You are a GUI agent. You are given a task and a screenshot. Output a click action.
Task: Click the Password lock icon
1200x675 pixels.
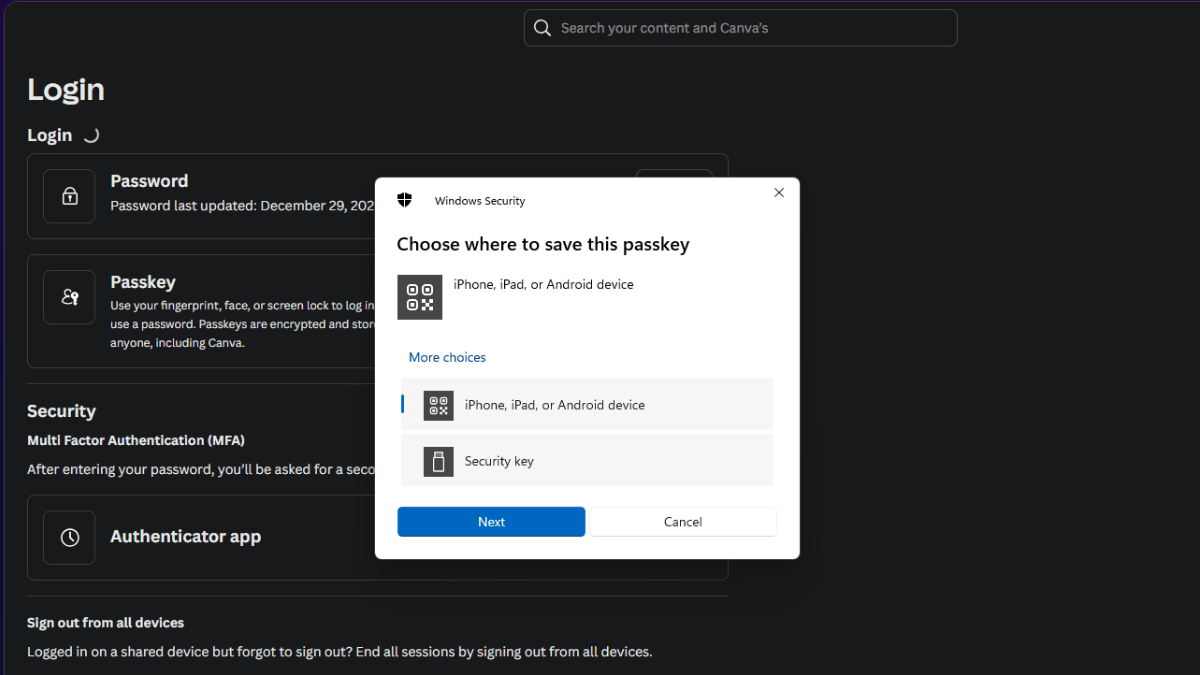(69, 196)
